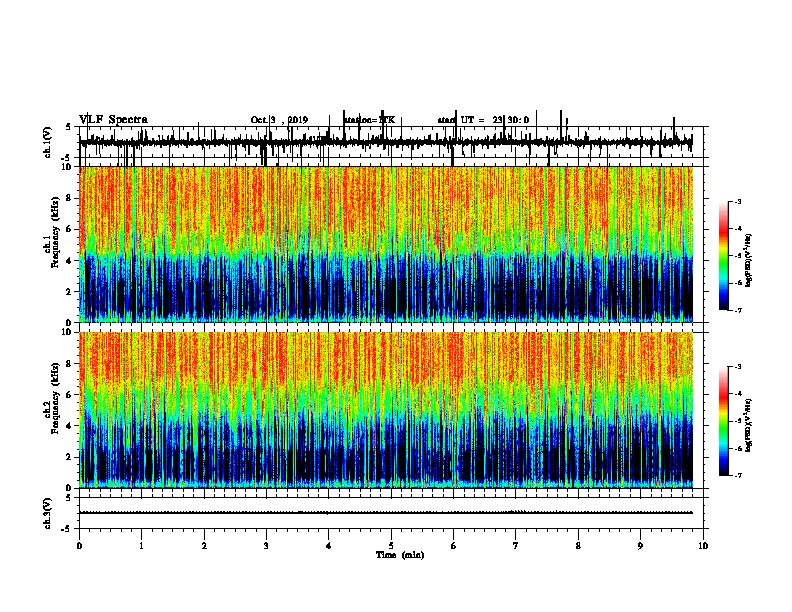Click the ch.2 frequency spectrogram panel
The height and width of the screenshot is (612, 792).
tap(386, 410)
